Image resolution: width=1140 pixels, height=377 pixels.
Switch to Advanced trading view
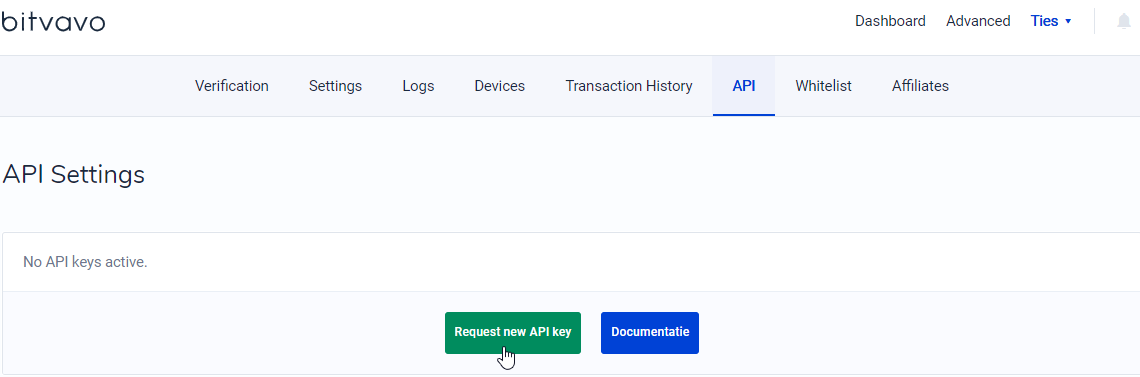click(x=978, y=21)
